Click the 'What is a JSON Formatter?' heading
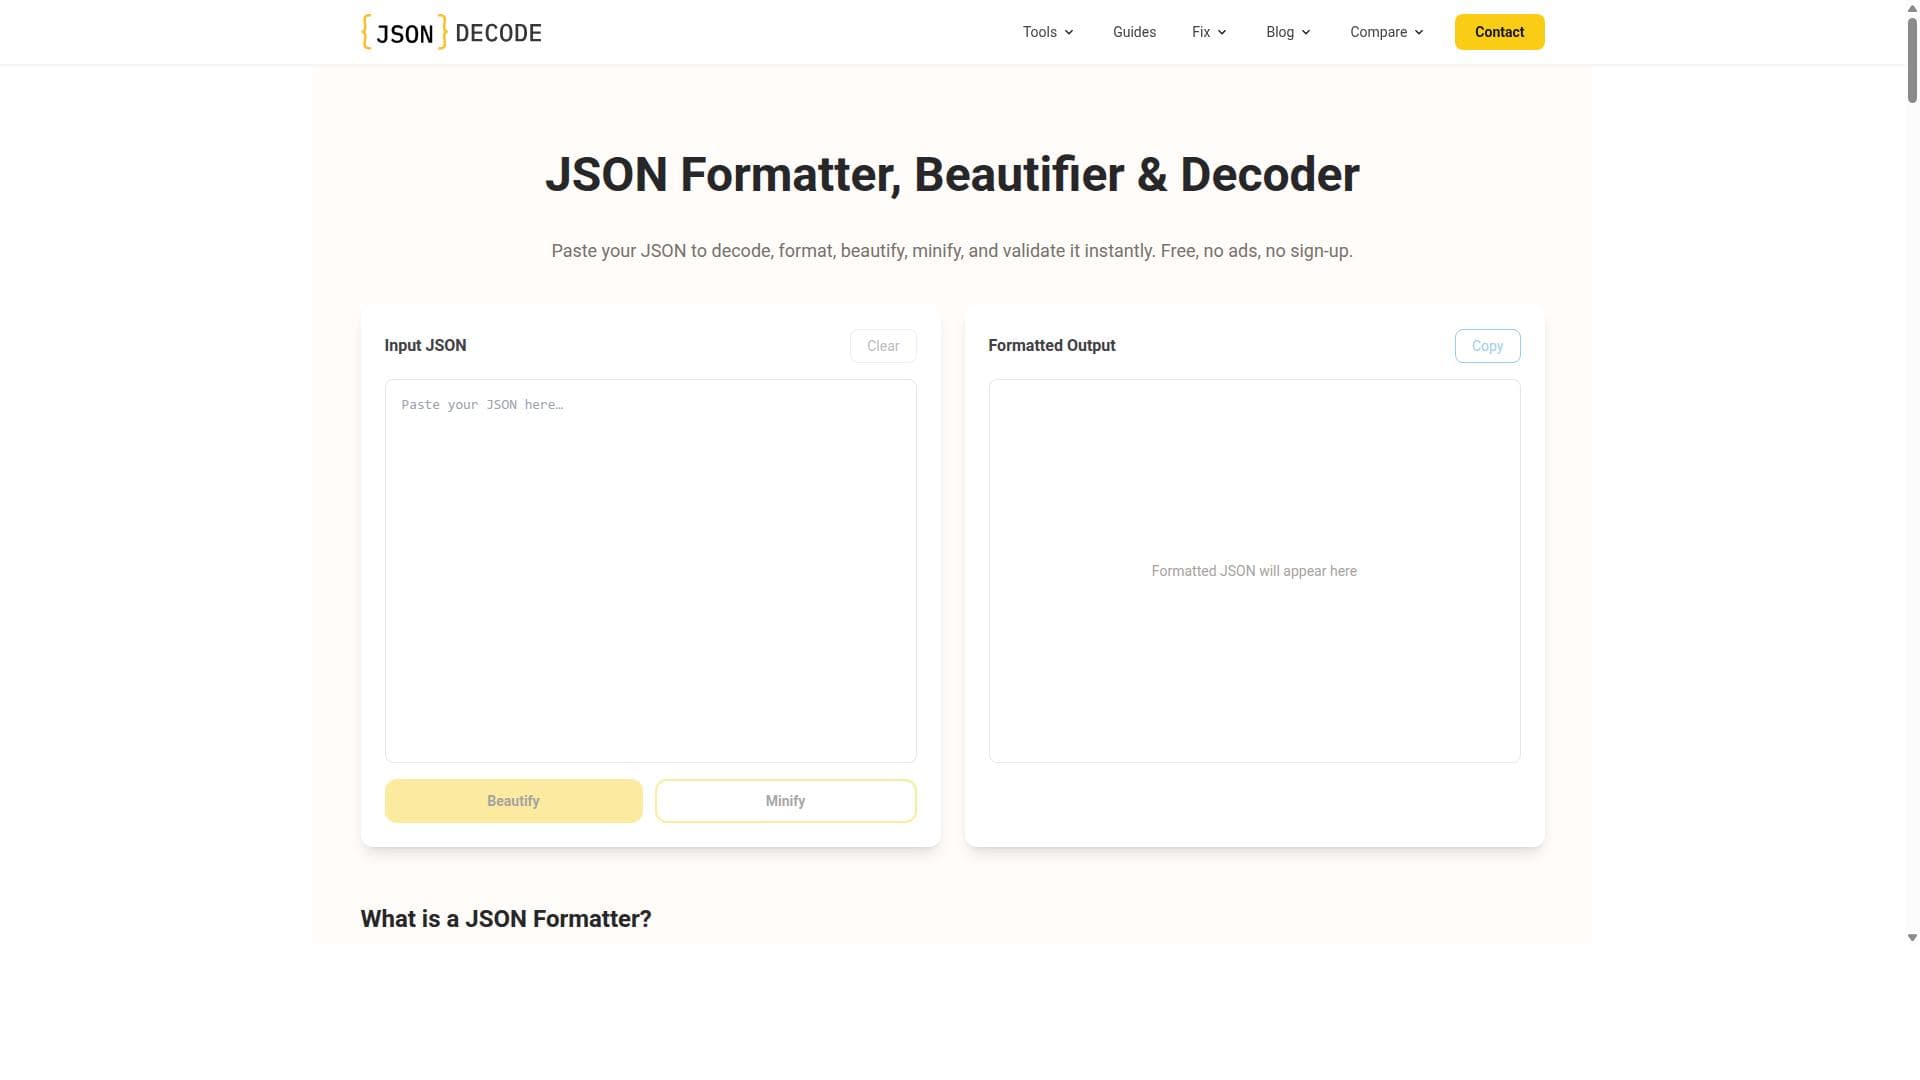This screenshot has height=1080, width=1920. [506, 919]
